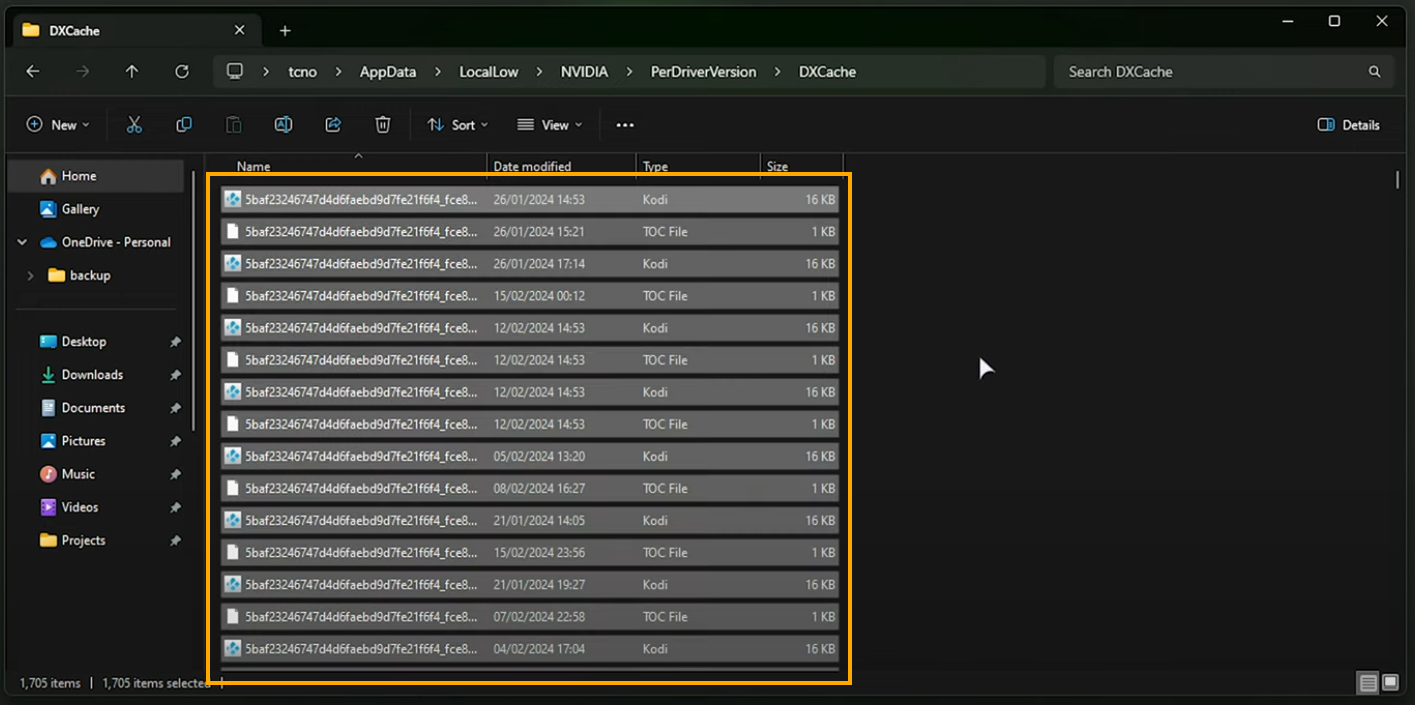
Task: Expand chevron after PerDriverVersion in address bar
Action: pos(778,72)
